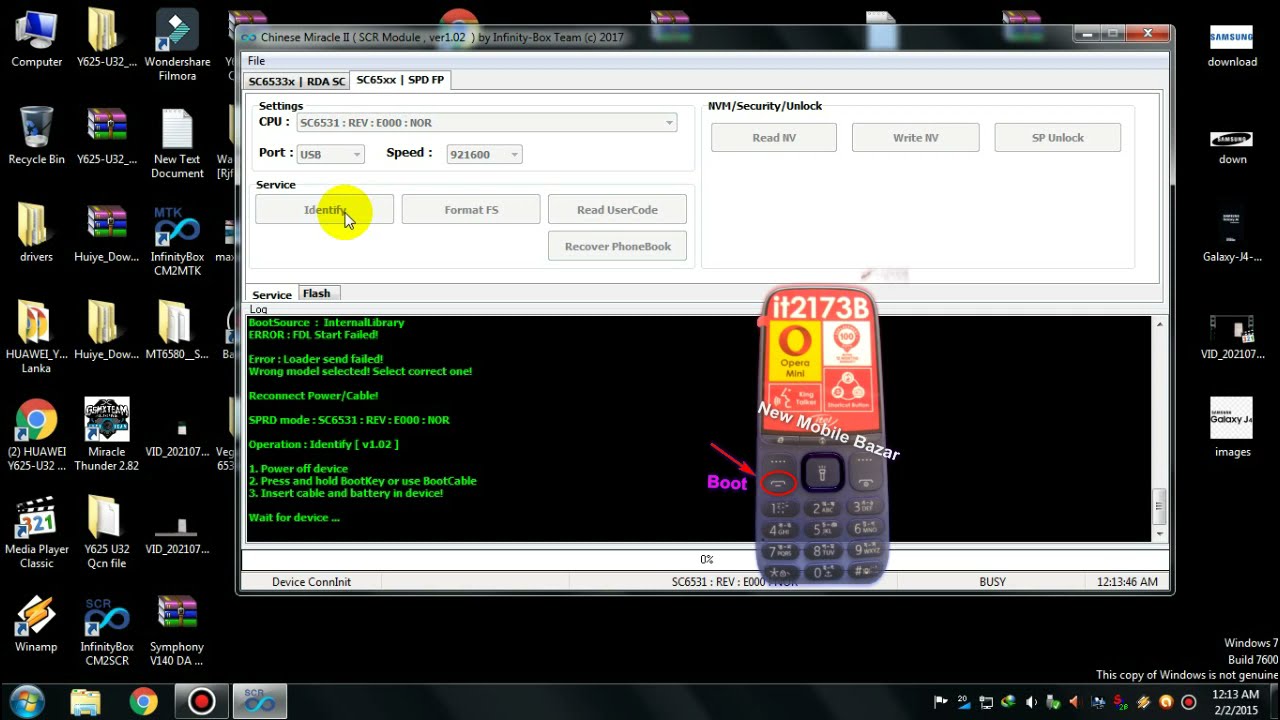Select the SC65xx | SPD FP tab
This screenshot has width=1280, height=720.
(x=400, y=79)
